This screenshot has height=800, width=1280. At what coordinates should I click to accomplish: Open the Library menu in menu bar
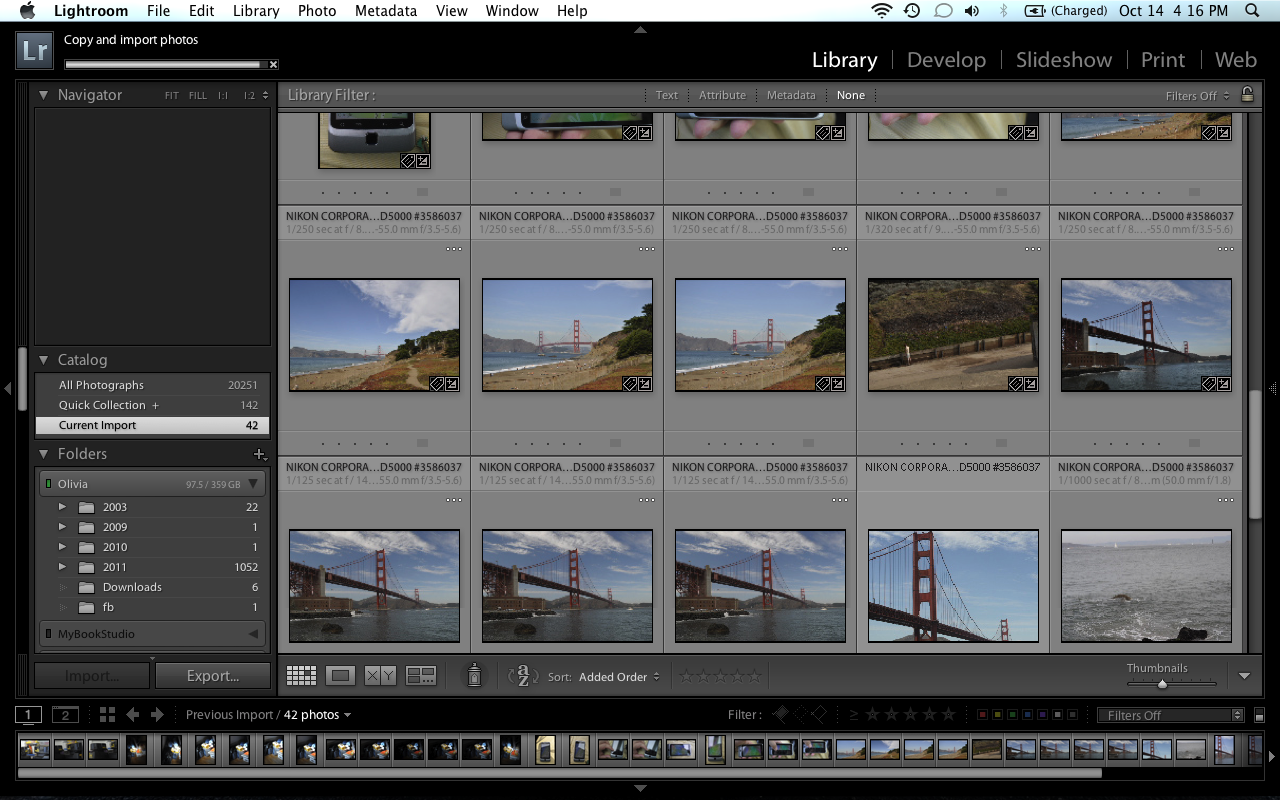pos(256,11)
